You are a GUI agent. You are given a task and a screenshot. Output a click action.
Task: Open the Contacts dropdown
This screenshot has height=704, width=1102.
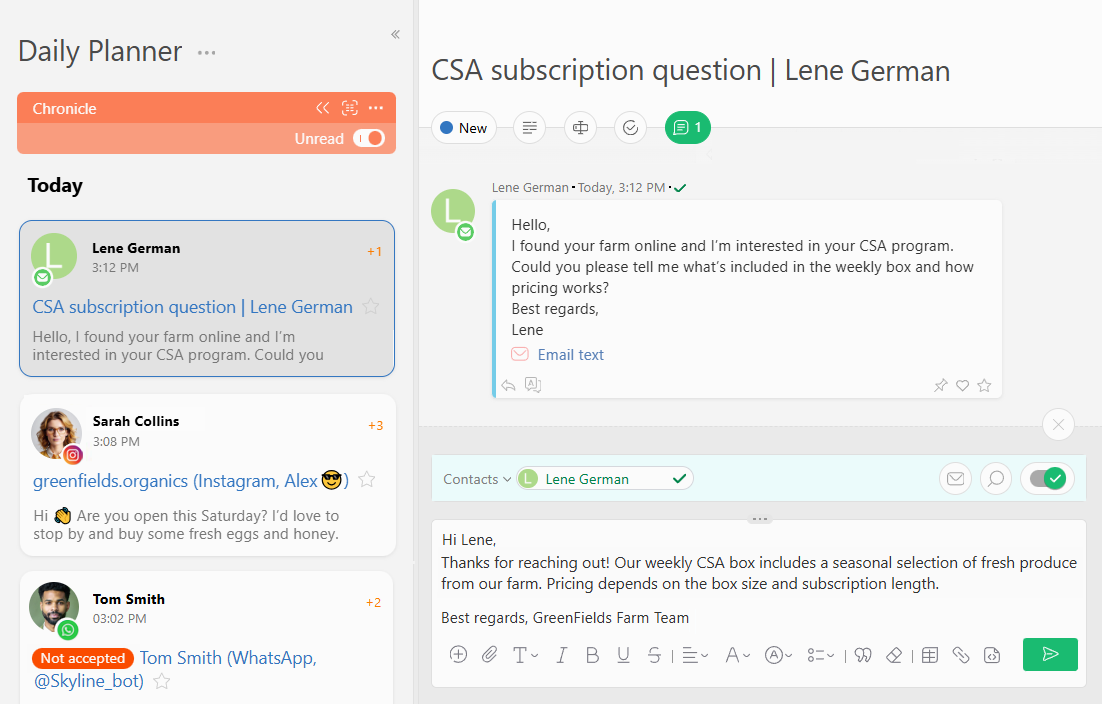pos(477,479)
